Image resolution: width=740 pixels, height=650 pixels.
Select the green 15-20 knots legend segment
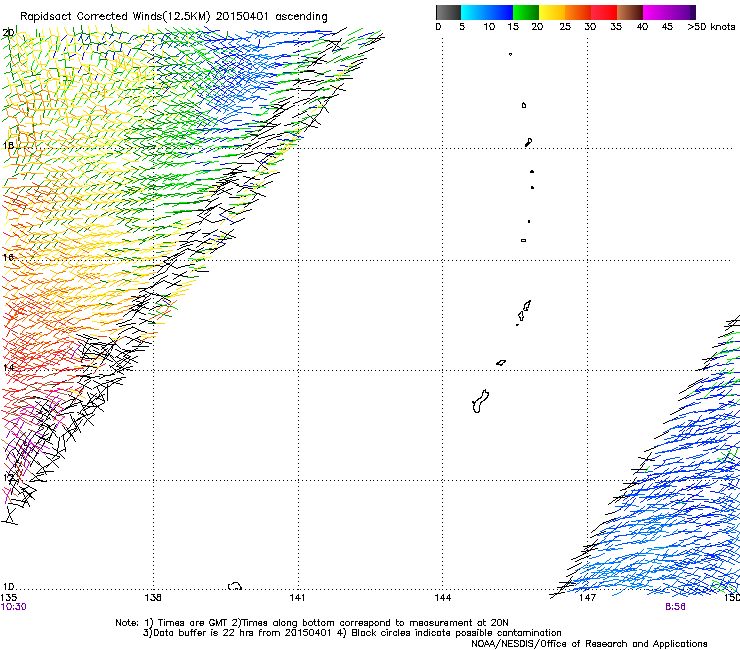(x=526, y=12)
